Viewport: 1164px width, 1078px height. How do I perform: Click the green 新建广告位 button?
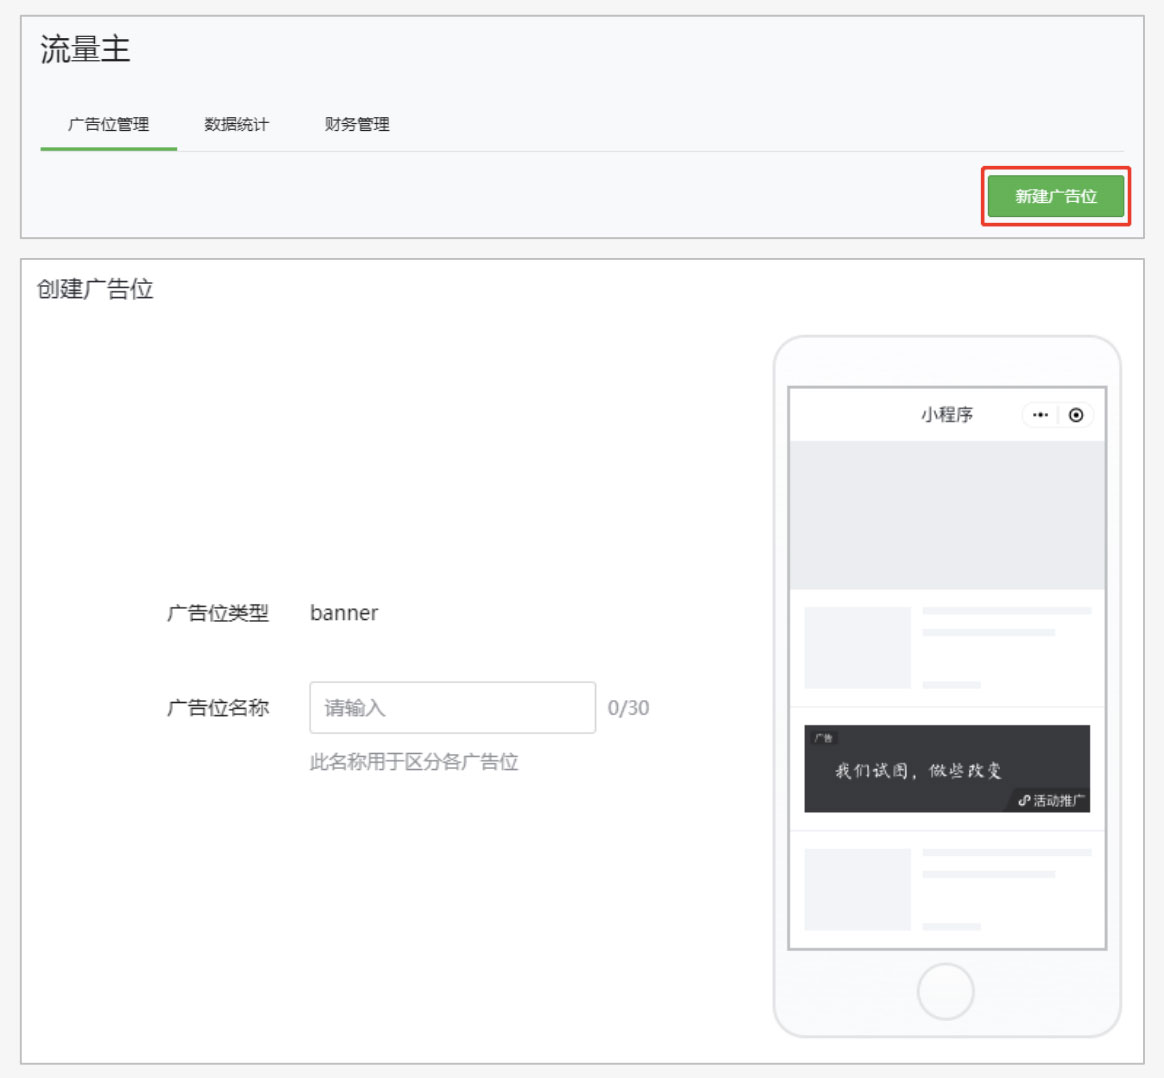(x=1056, y=196)
